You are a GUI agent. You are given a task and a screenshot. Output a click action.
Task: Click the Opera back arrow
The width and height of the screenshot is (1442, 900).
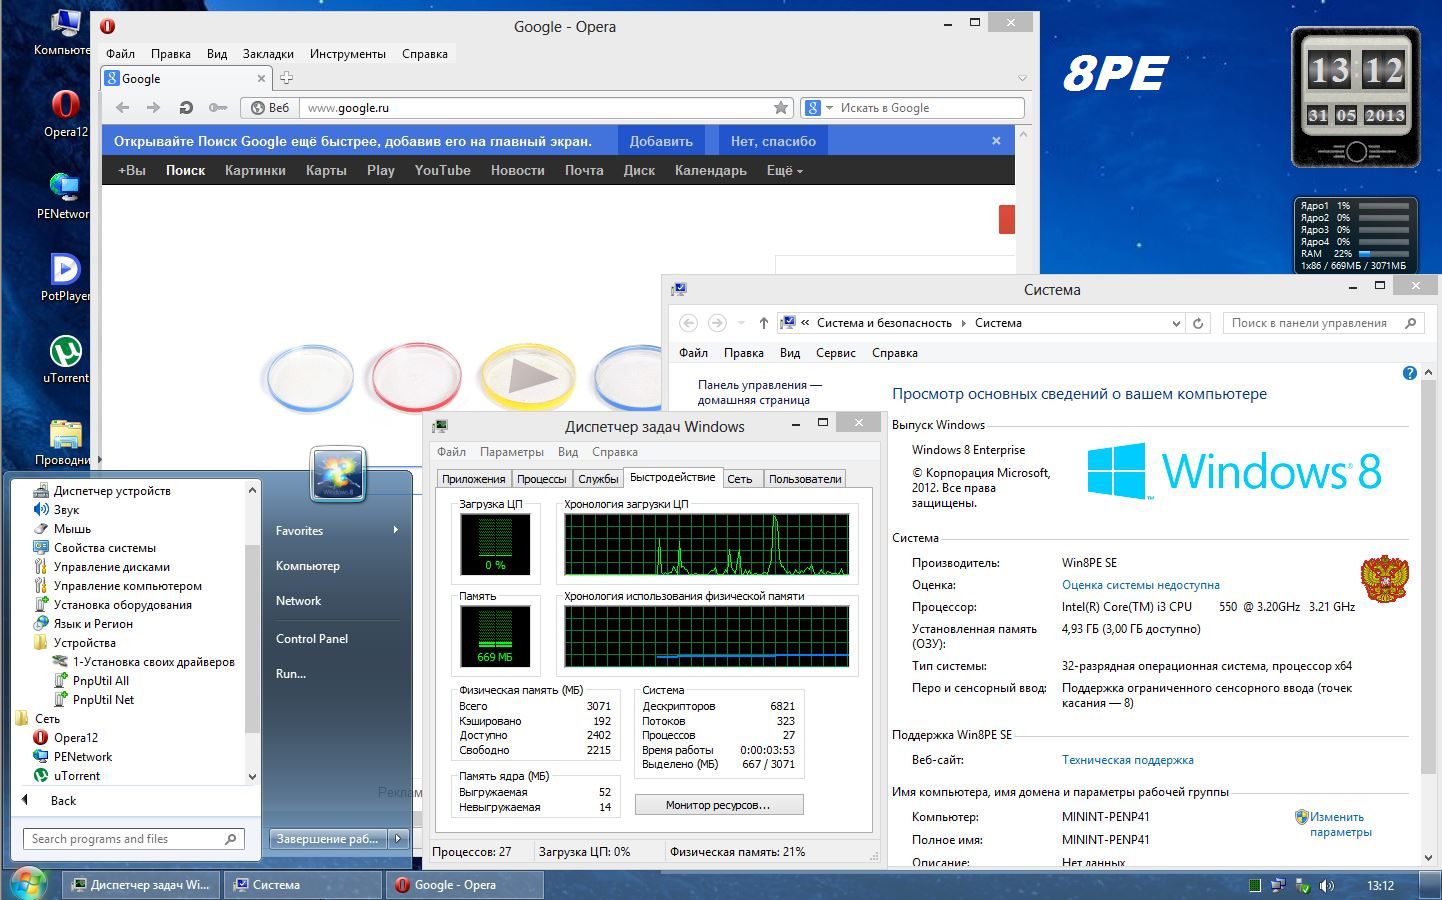point(122,108)
